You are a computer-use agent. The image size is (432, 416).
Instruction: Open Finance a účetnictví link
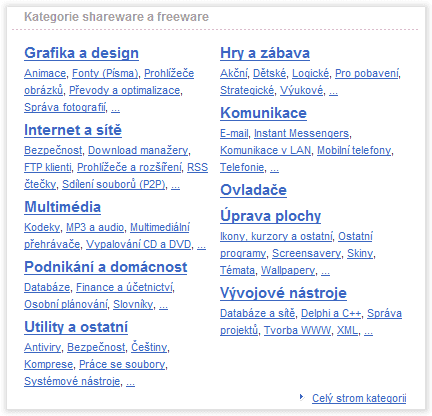[125, 287]
